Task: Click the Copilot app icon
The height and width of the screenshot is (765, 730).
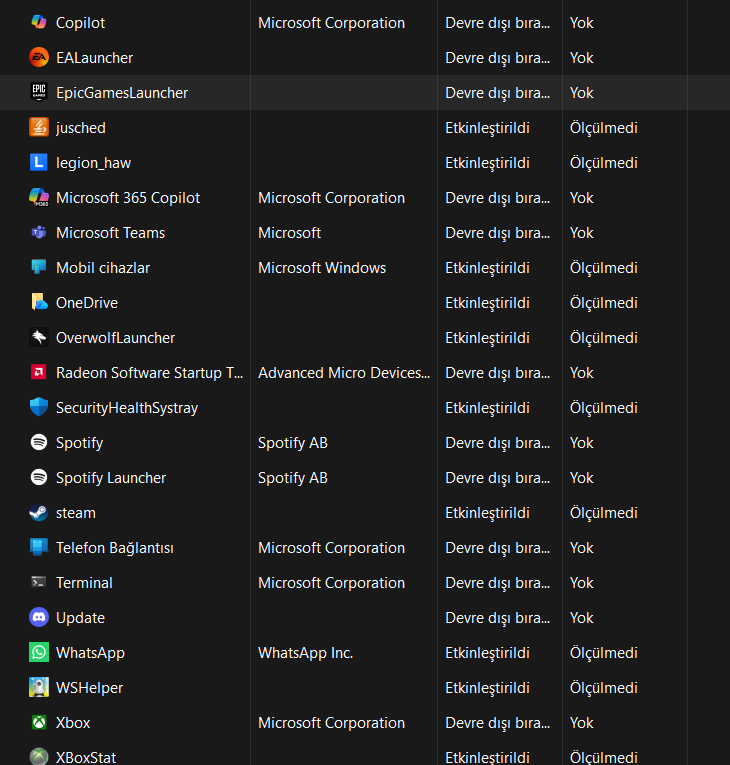Action: [39, 22]
